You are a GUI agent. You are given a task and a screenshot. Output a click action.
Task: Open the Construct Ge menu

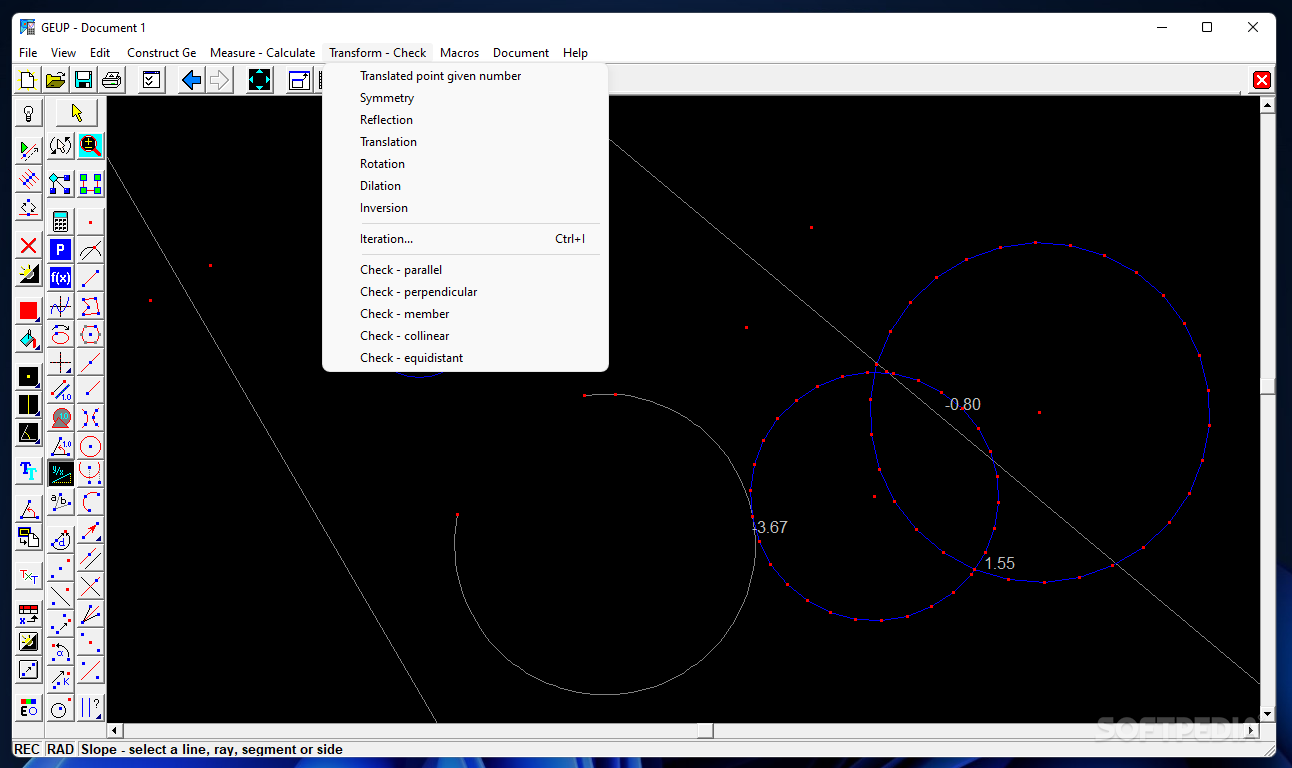point(161,53)
